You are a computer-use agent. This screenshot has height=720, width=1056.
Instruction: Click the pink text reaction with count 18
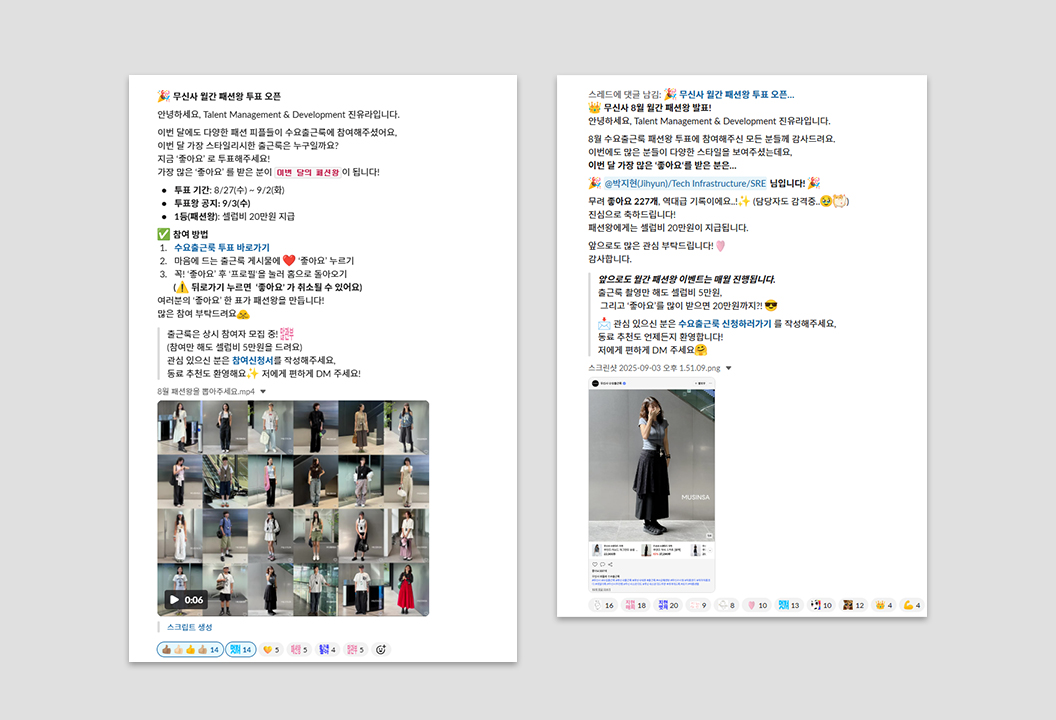pos(635,605)
